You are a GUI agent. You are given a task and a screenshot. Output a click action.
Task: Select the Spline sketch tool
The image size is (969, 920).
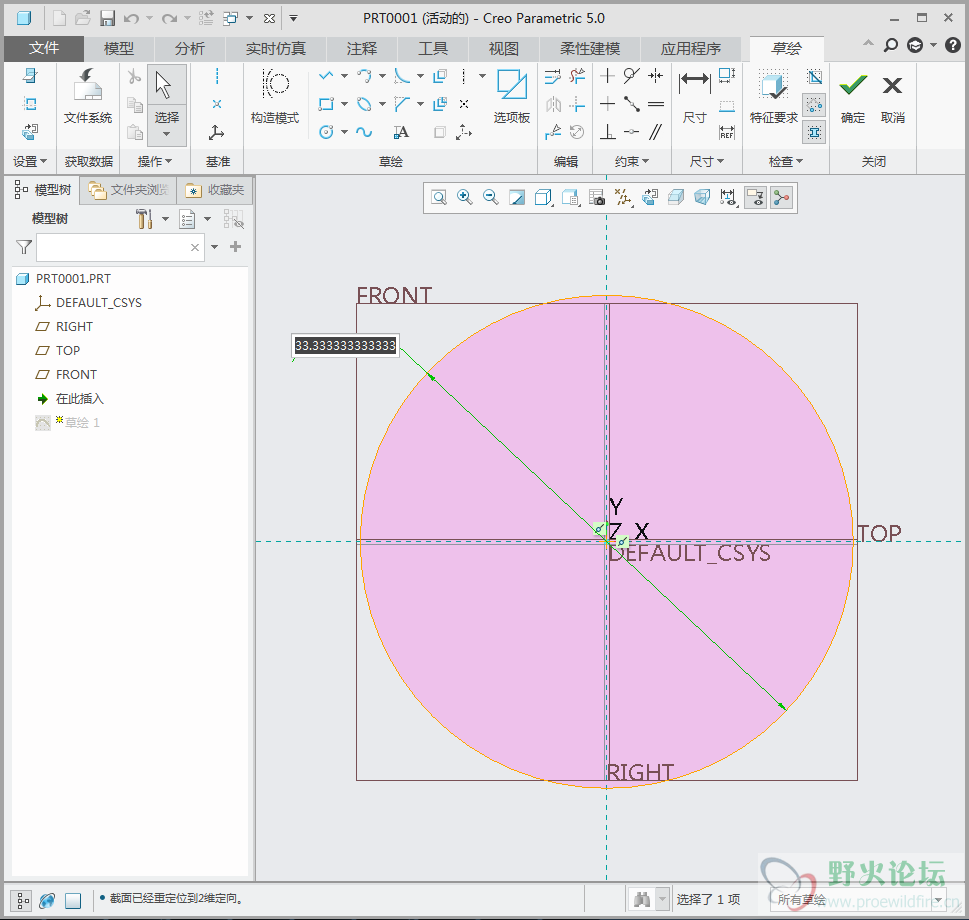click(x=364, y=132)
